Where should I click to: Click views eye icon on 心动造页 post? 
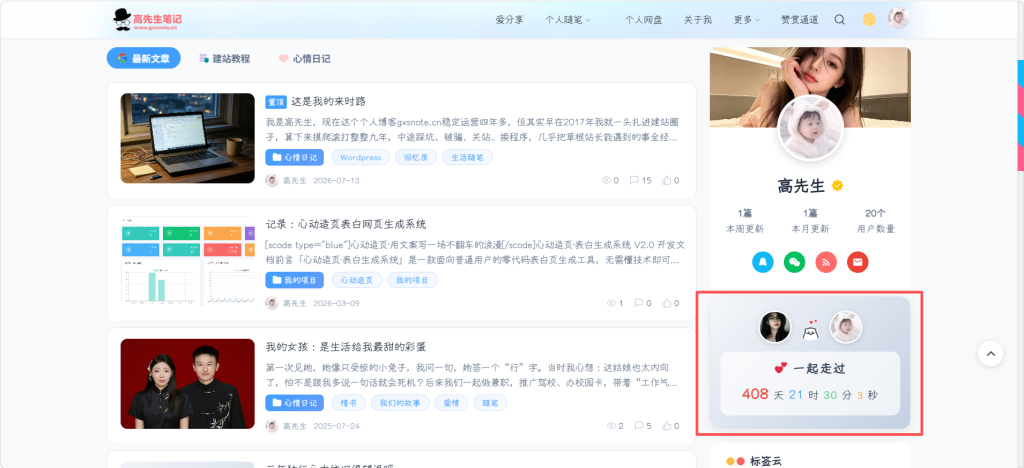pos(611,304)
